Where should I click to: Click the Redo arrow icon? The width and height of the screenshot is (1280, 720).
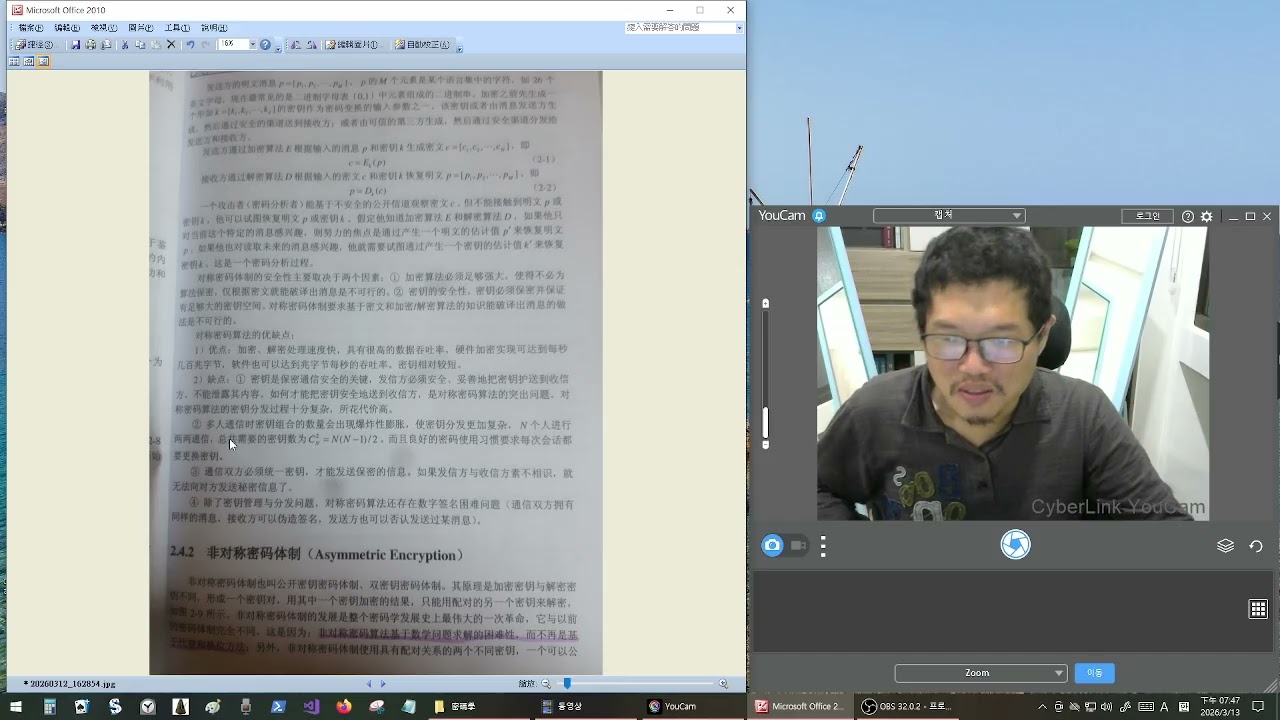(x=206, y=45)
